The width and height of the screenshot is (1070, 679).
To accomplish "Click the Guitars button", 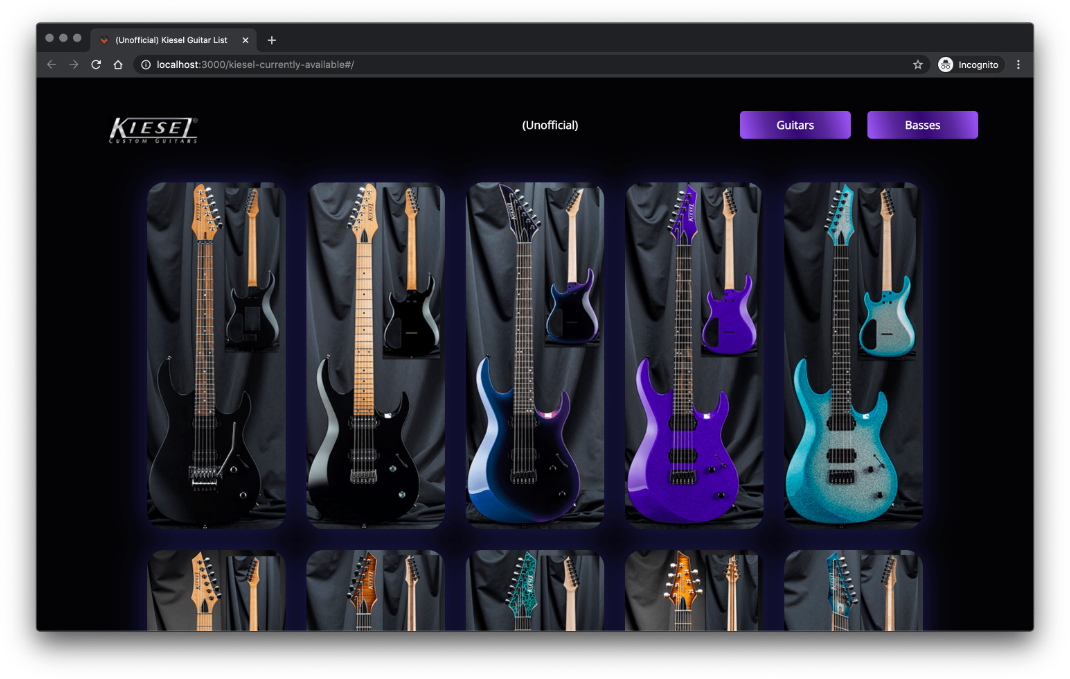I will pyautogui.click(x=795, y=125).
